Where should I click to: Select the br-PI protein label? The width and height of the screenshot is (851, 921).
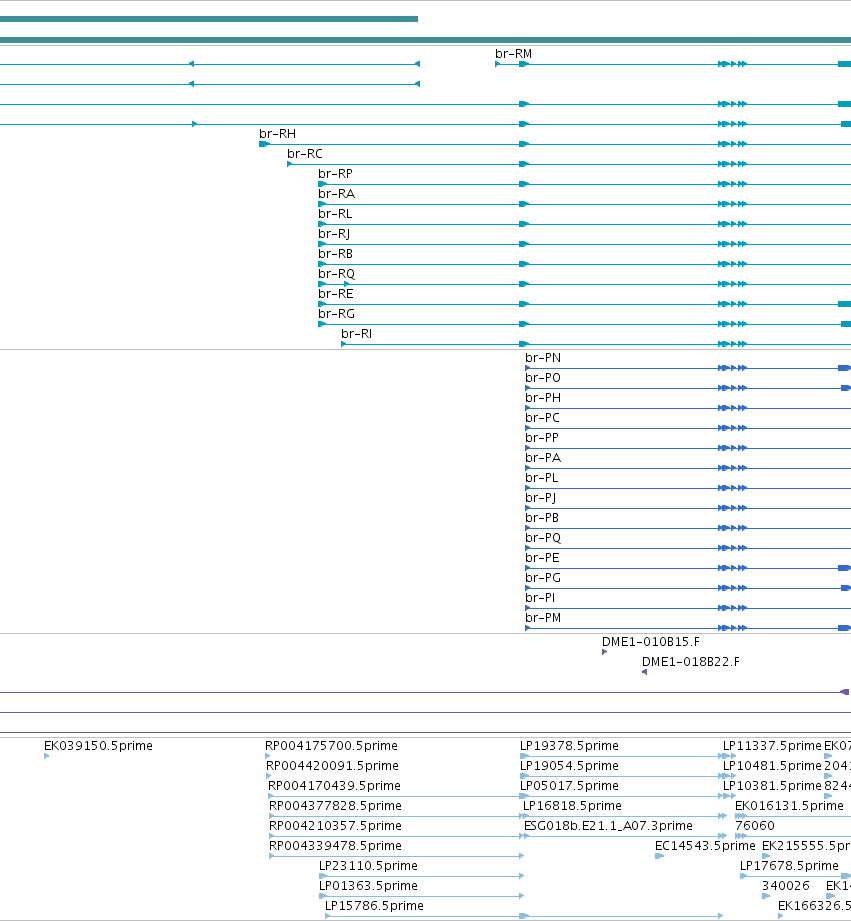540,597
